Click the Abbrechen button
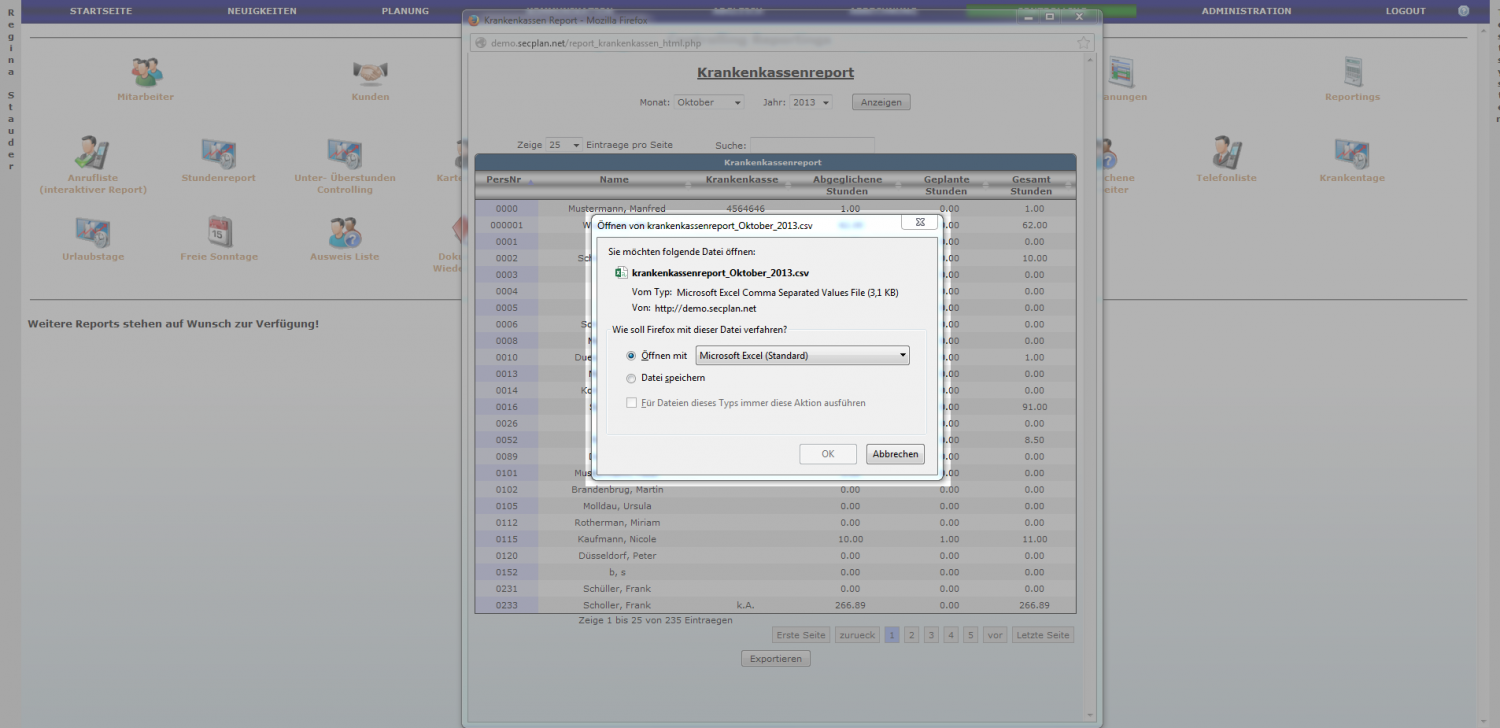 pyautogui.click(x=895, y=454)
